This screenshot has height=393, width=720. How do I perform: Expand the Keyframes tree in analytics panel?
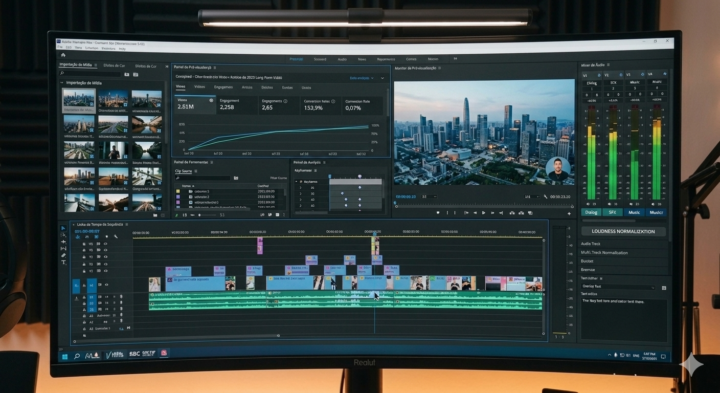(296, 182)
